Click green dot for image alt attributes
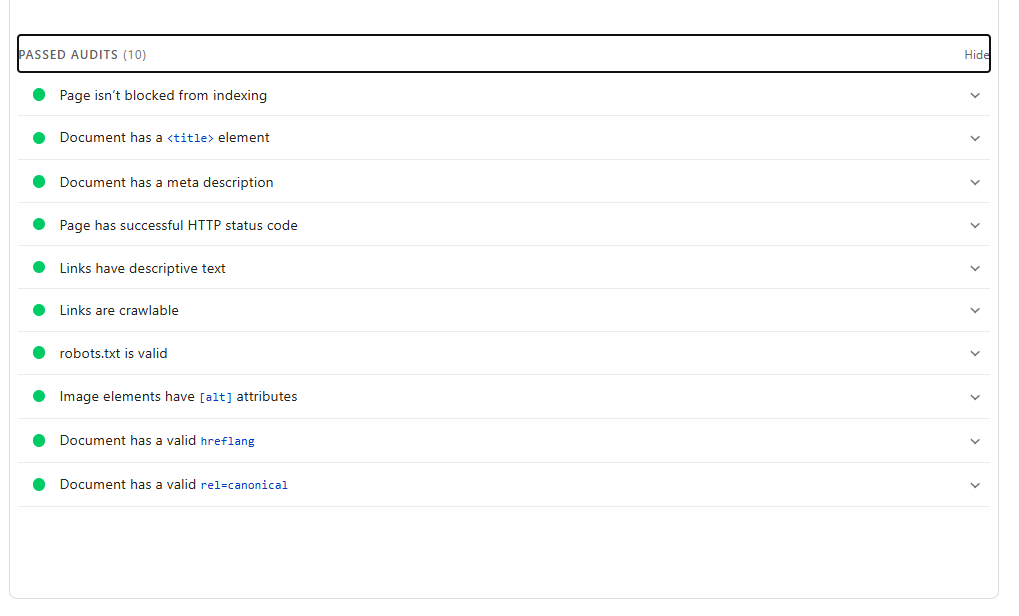The height and width of the screenshot is (616, 1019). pos(39,396)
